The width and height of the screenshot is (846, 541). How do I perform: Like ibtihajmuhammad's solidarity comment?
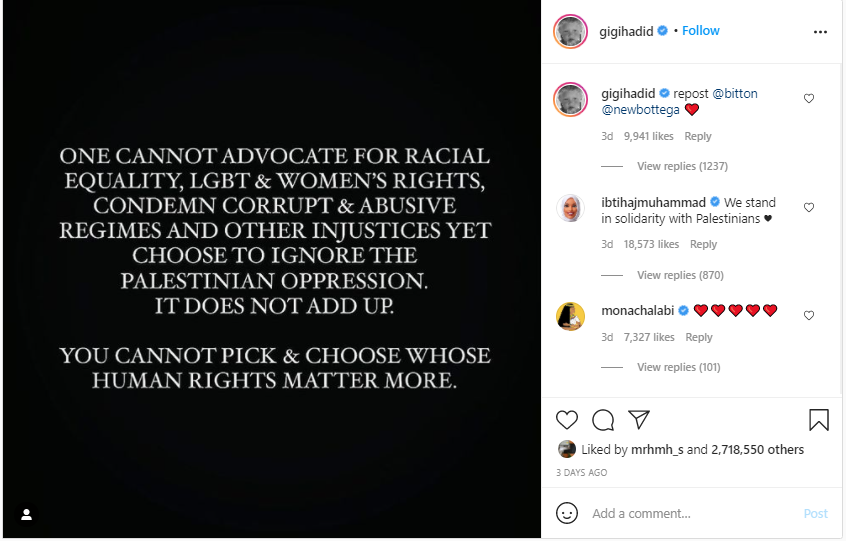click(x=809, y=208)
